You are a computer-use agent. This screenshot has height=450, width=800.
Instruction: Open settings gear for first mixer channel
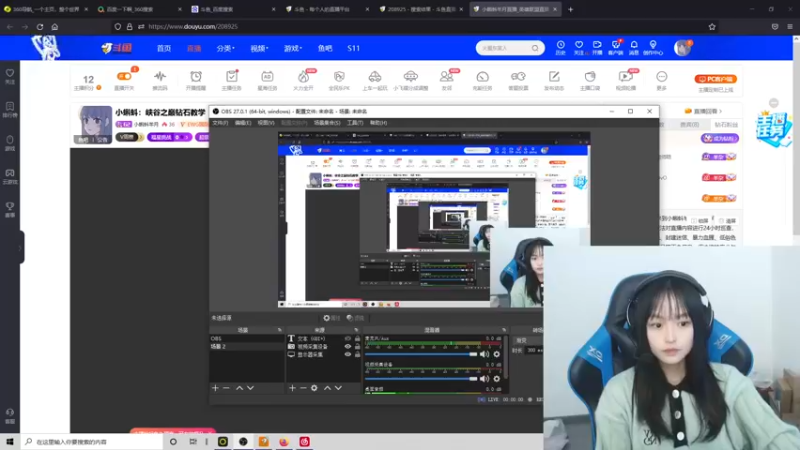tap(496, 354)
